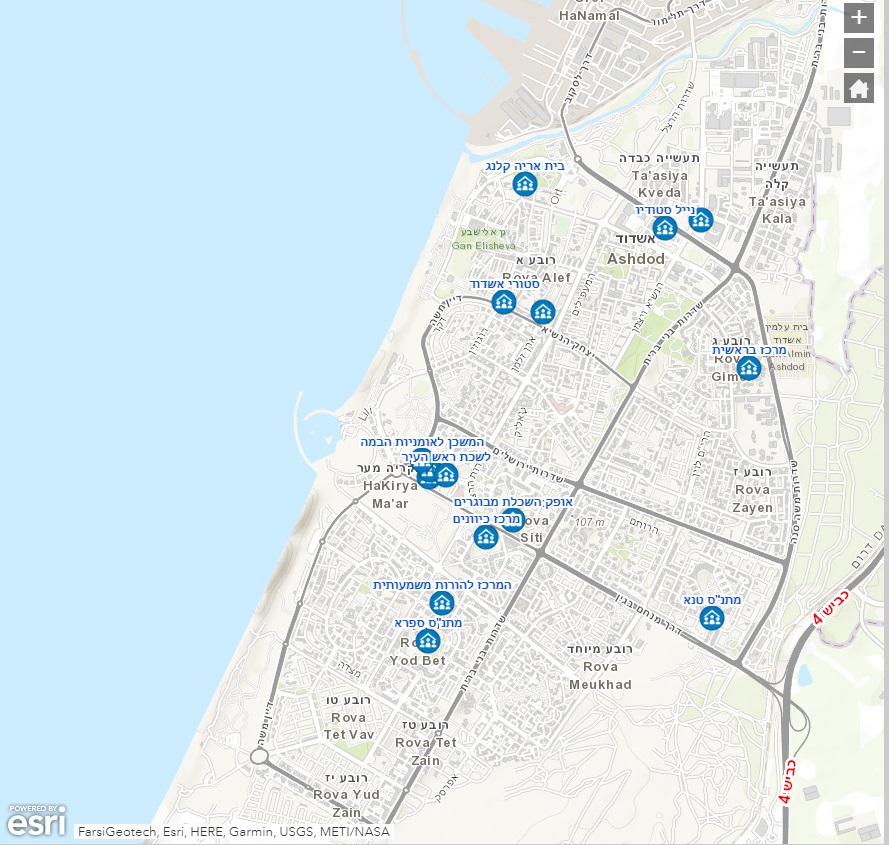Select the נייל סטודיו map marker

[665, 228]
